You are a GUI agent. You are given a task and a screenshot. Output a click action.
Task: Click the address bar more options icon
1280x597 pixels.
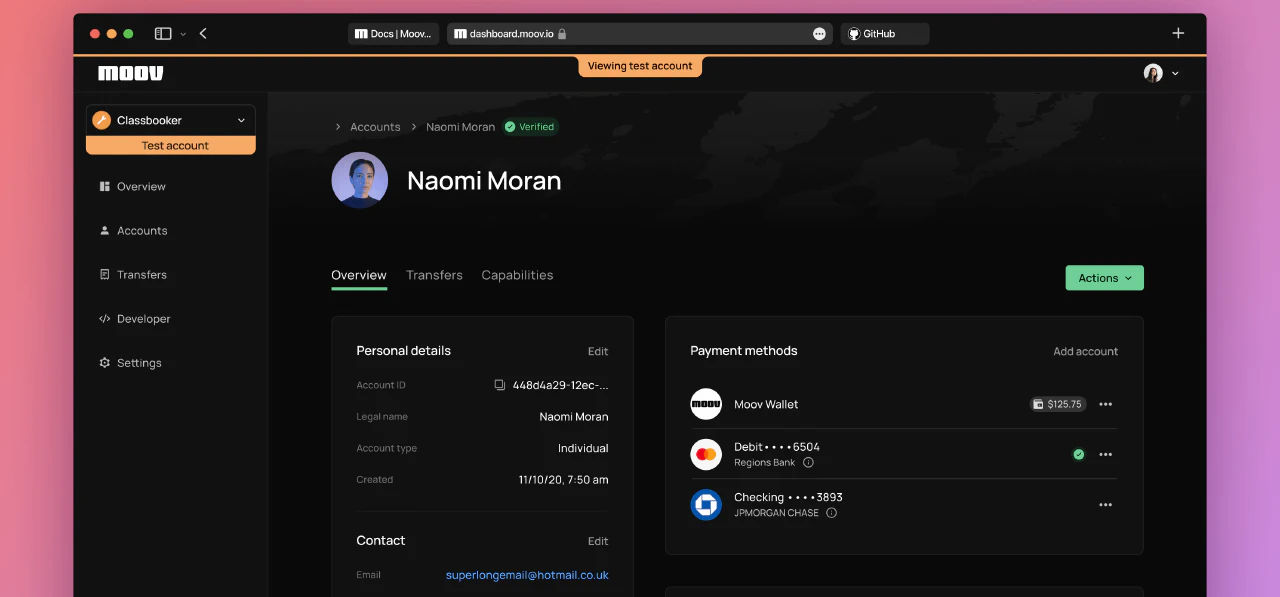click(819, 34)
